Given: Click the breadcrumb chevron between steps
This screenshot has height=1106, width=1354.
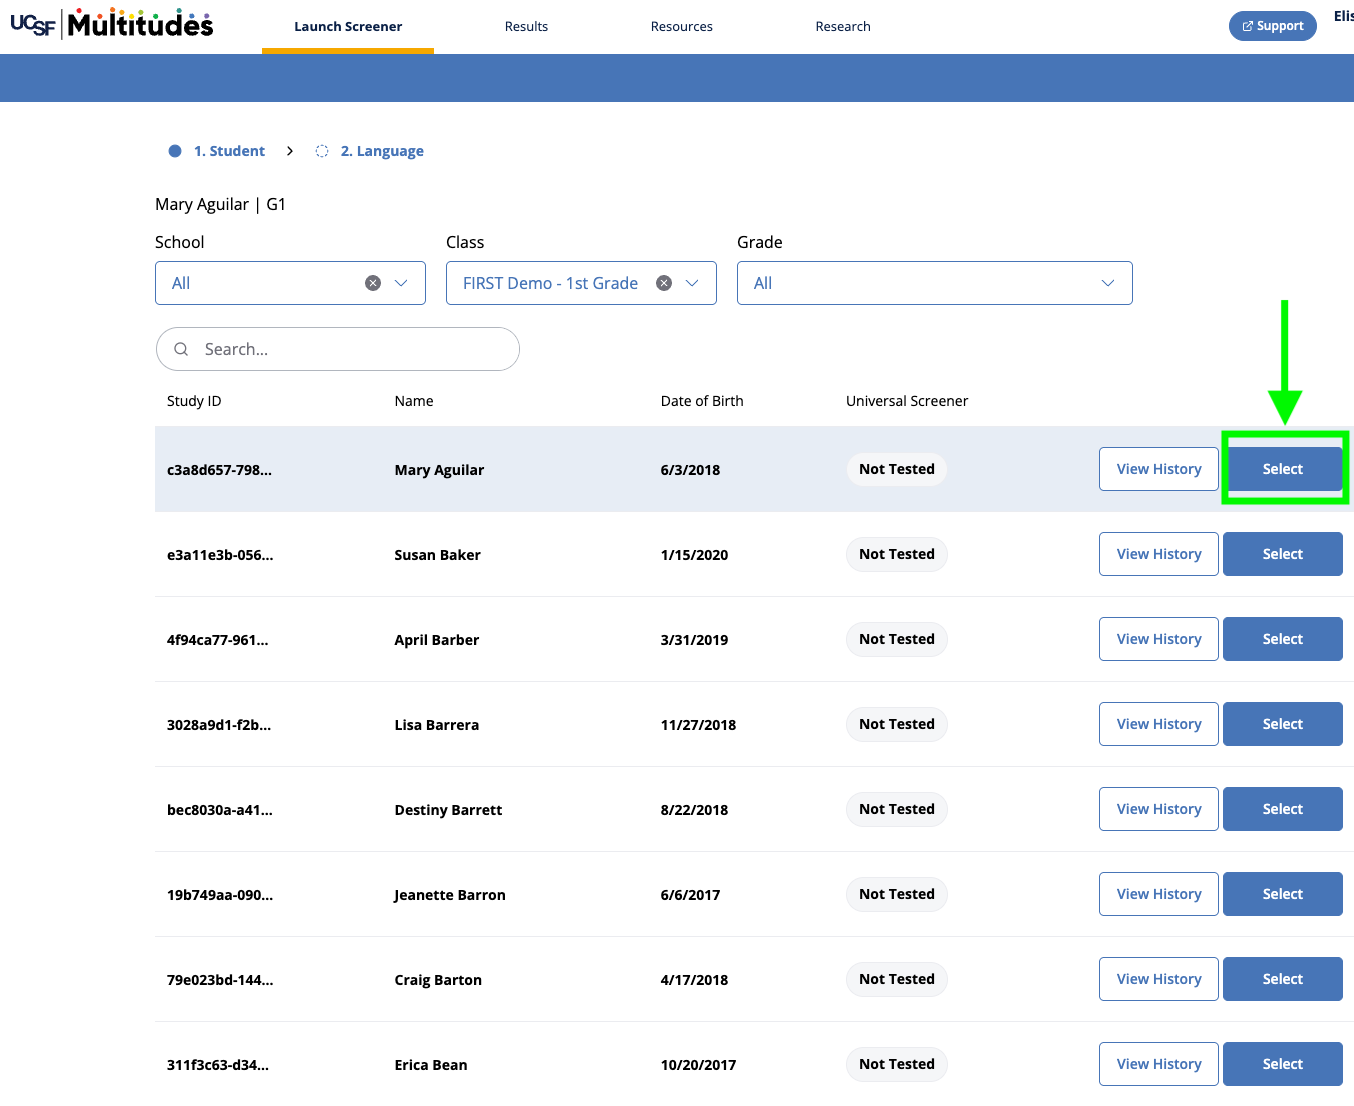Looking at the screenshot, I should coord(290,151).
